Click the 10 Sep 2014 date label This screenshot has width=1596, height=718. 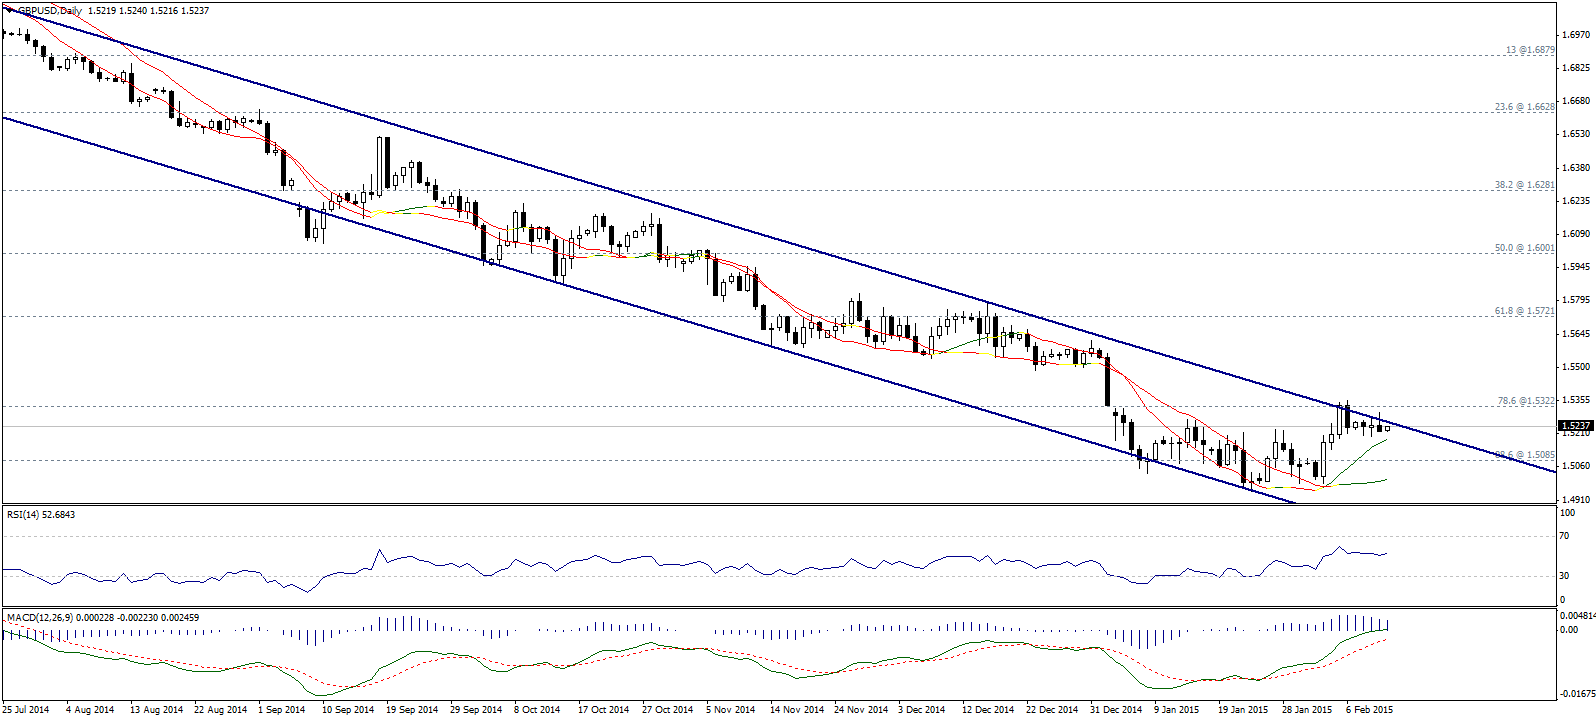click(x=348, y=710)
